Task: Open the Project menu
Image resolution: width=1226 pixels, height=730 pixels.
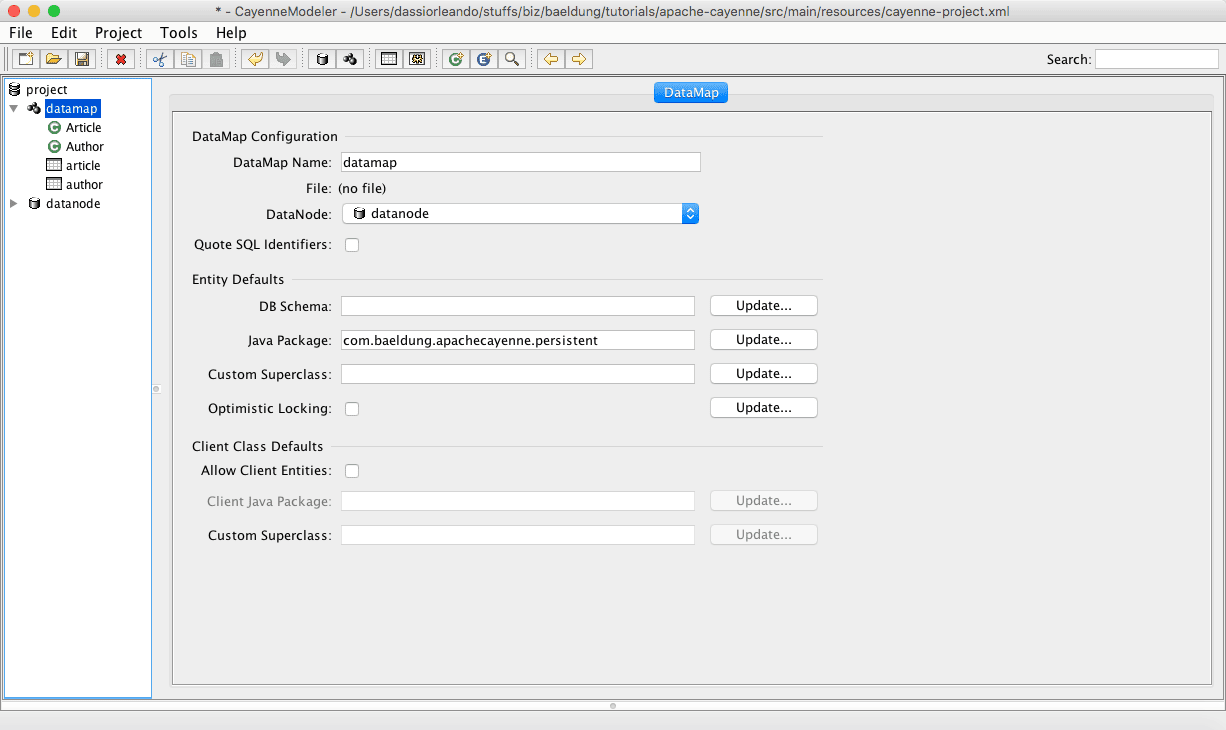Action: tap(118, 33)
